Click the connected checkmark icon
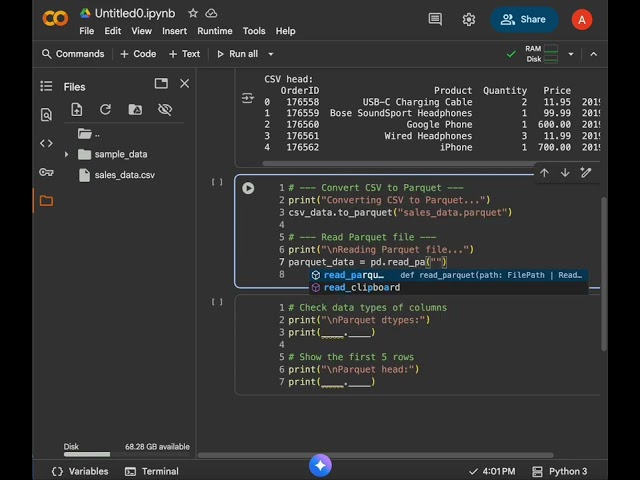This screenshot has height=480, width=640. [511, 54]
